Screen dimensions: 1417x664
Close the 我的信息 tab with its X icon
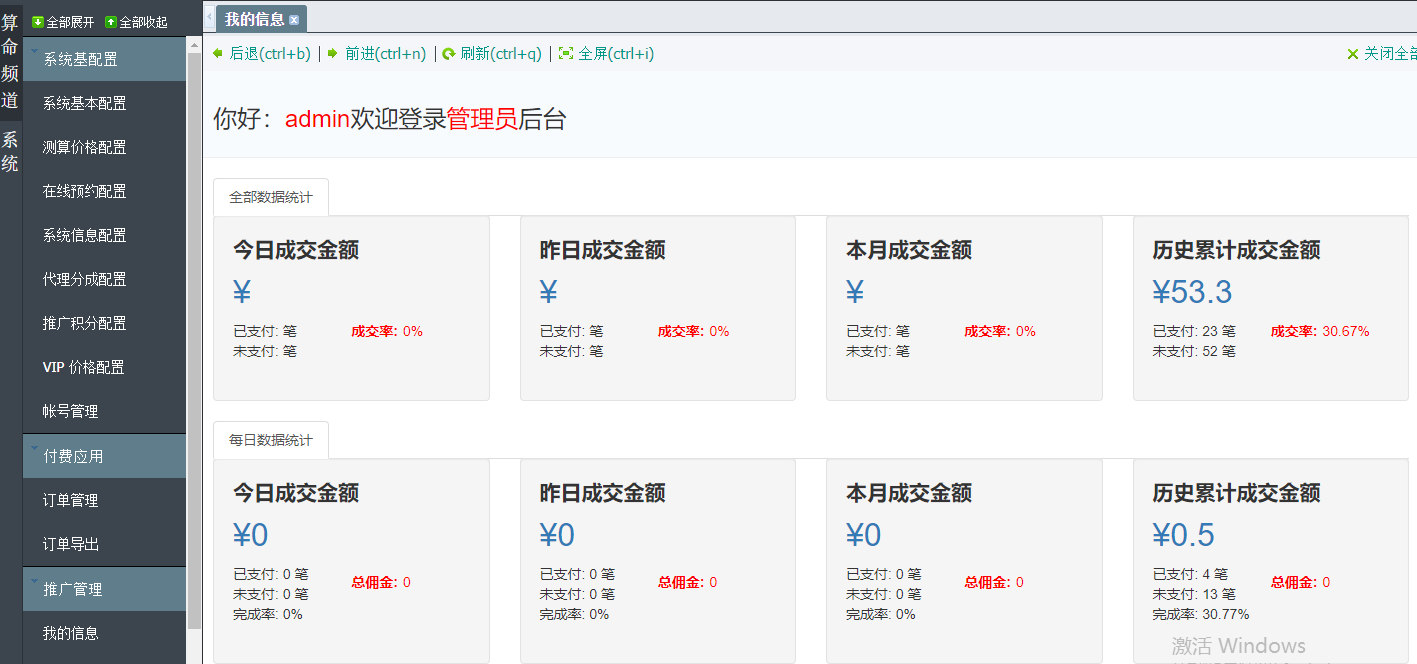[x=293, y=18]
